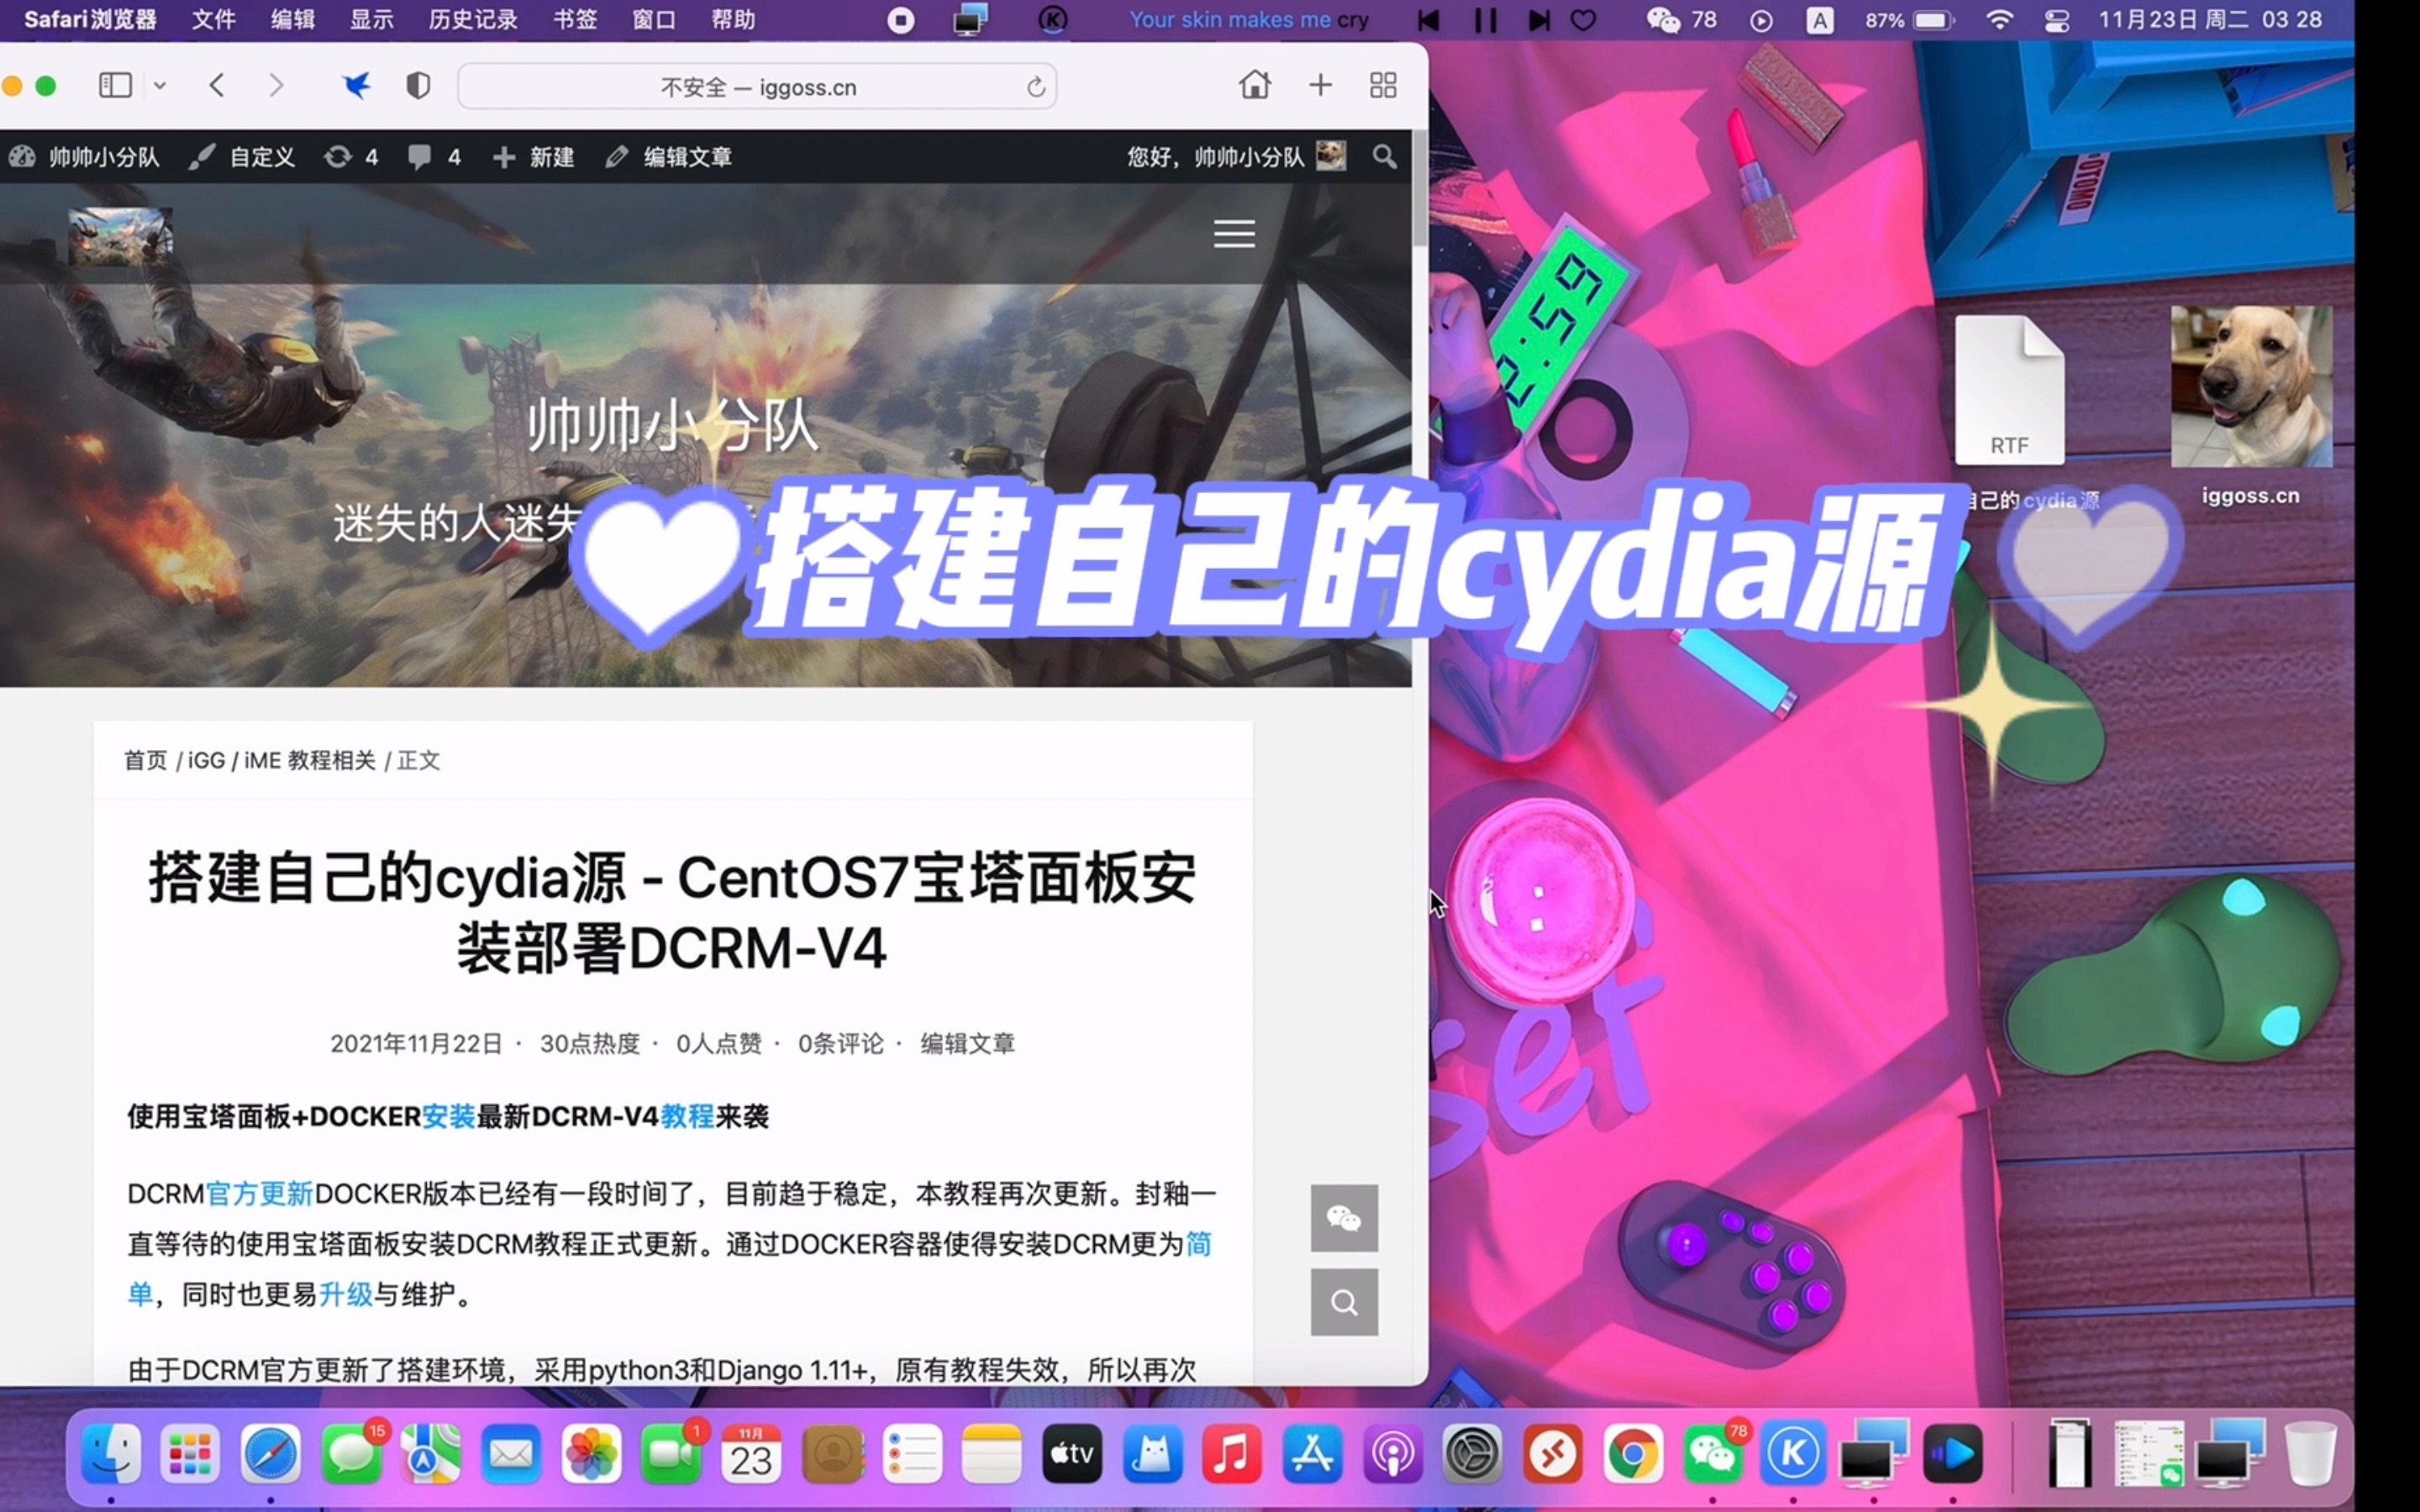Open the Wi-Fi menu bar icon

coord(1999,20)
